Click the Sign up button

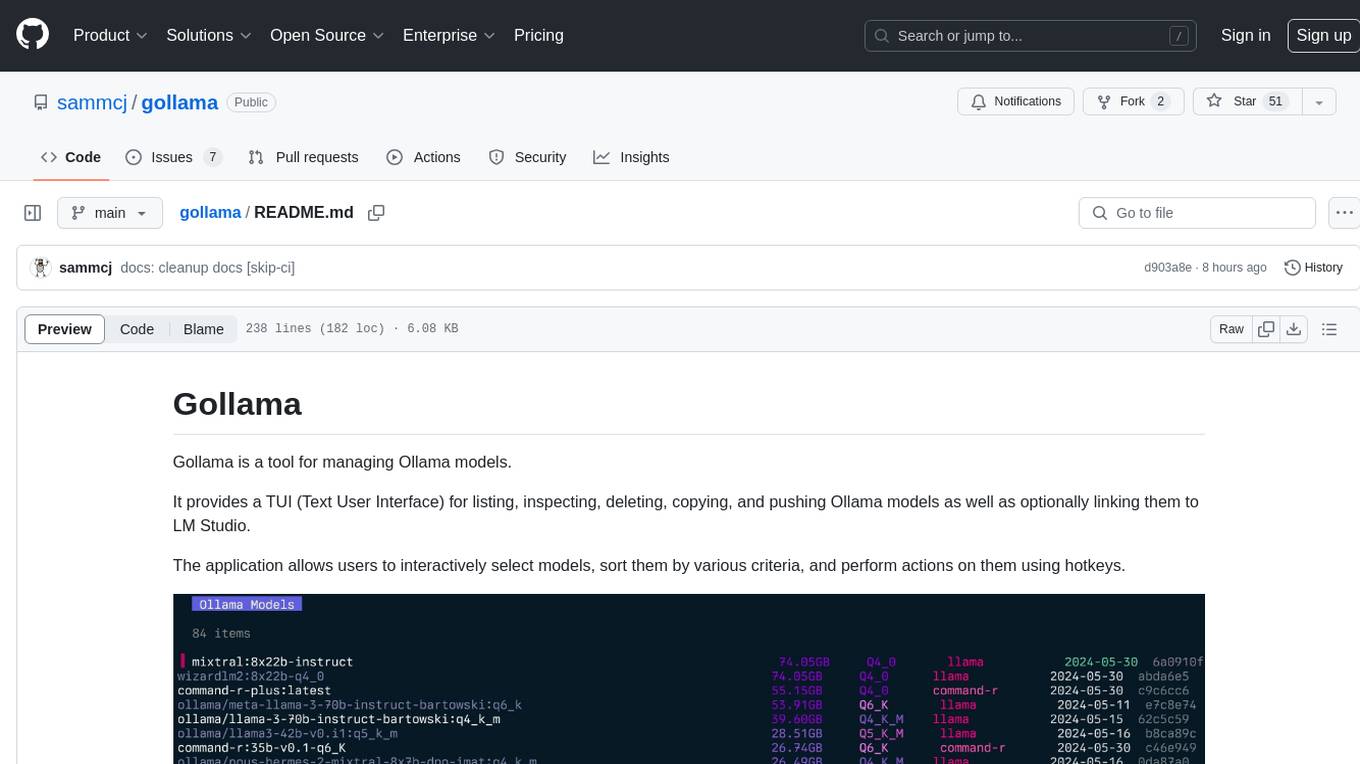(1323, 35)
